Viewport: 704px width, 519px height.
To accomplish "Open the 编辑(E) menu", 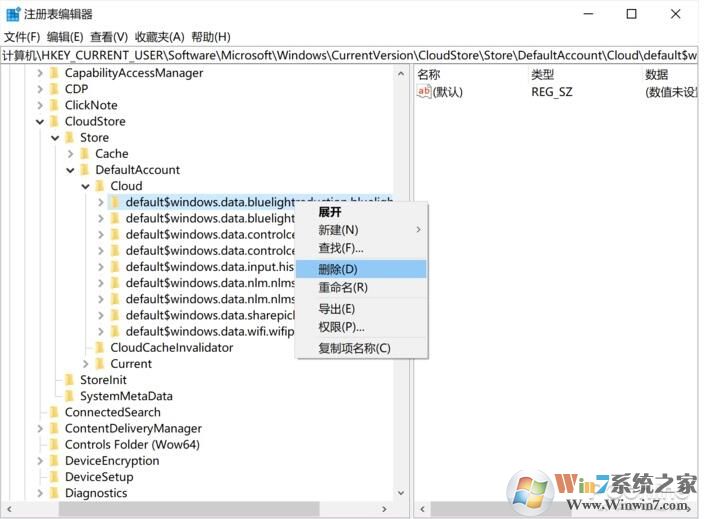I will (65, 37).
